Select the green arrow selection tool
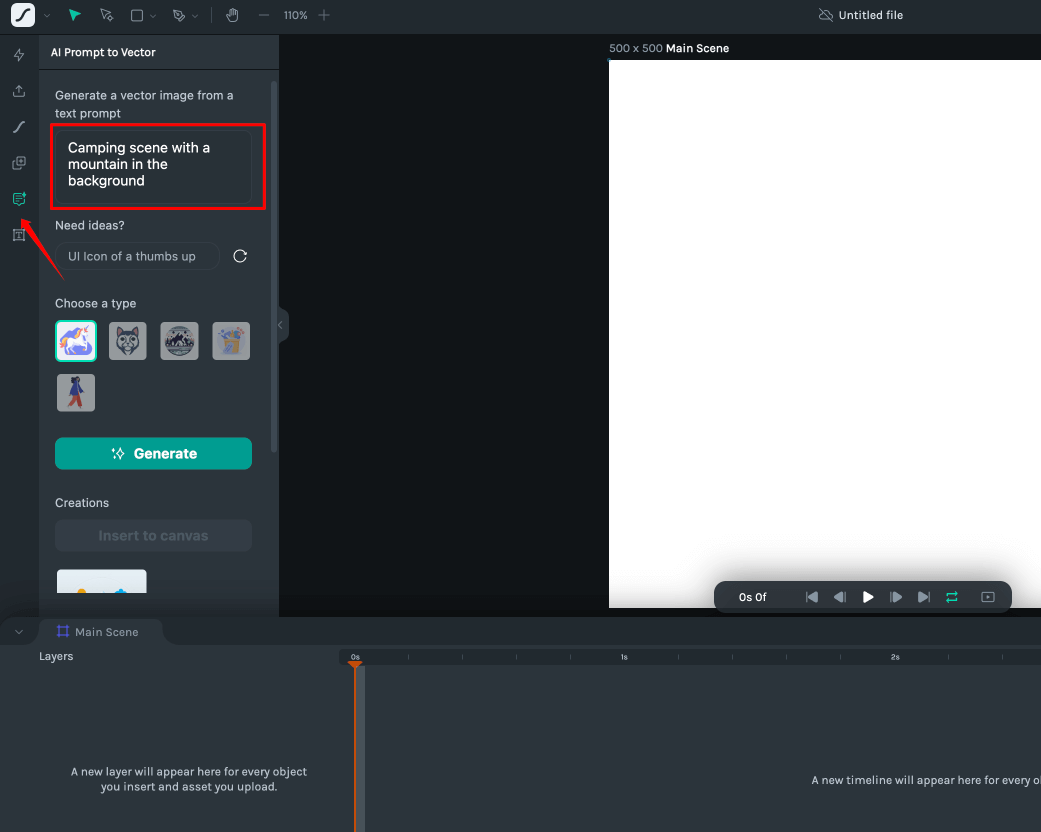1041x832 pixels. click(x=75, y=16)
